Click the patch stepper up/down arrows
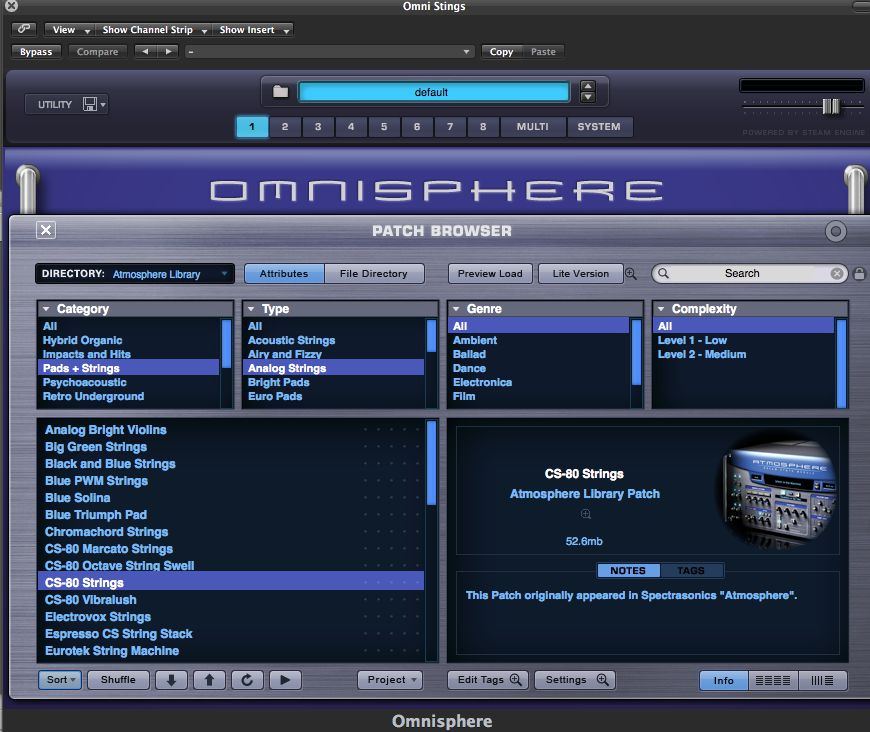 point(588,92)
